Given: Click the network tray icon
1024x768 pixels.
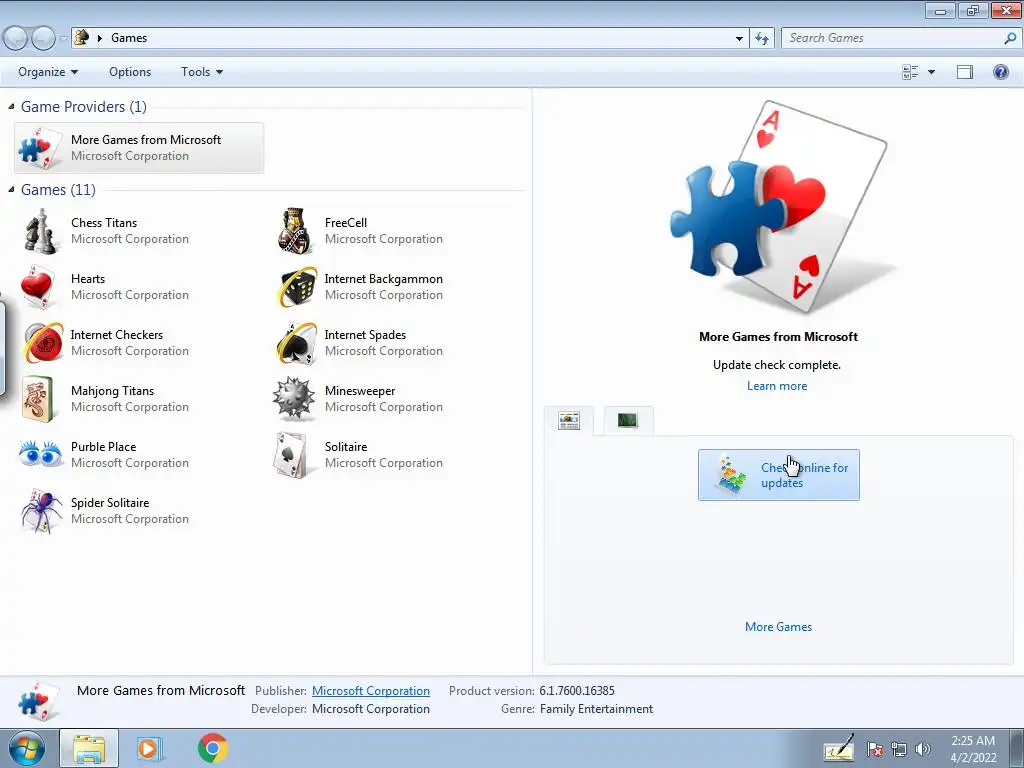Looking at the screenshot, I should click(899, 749).
